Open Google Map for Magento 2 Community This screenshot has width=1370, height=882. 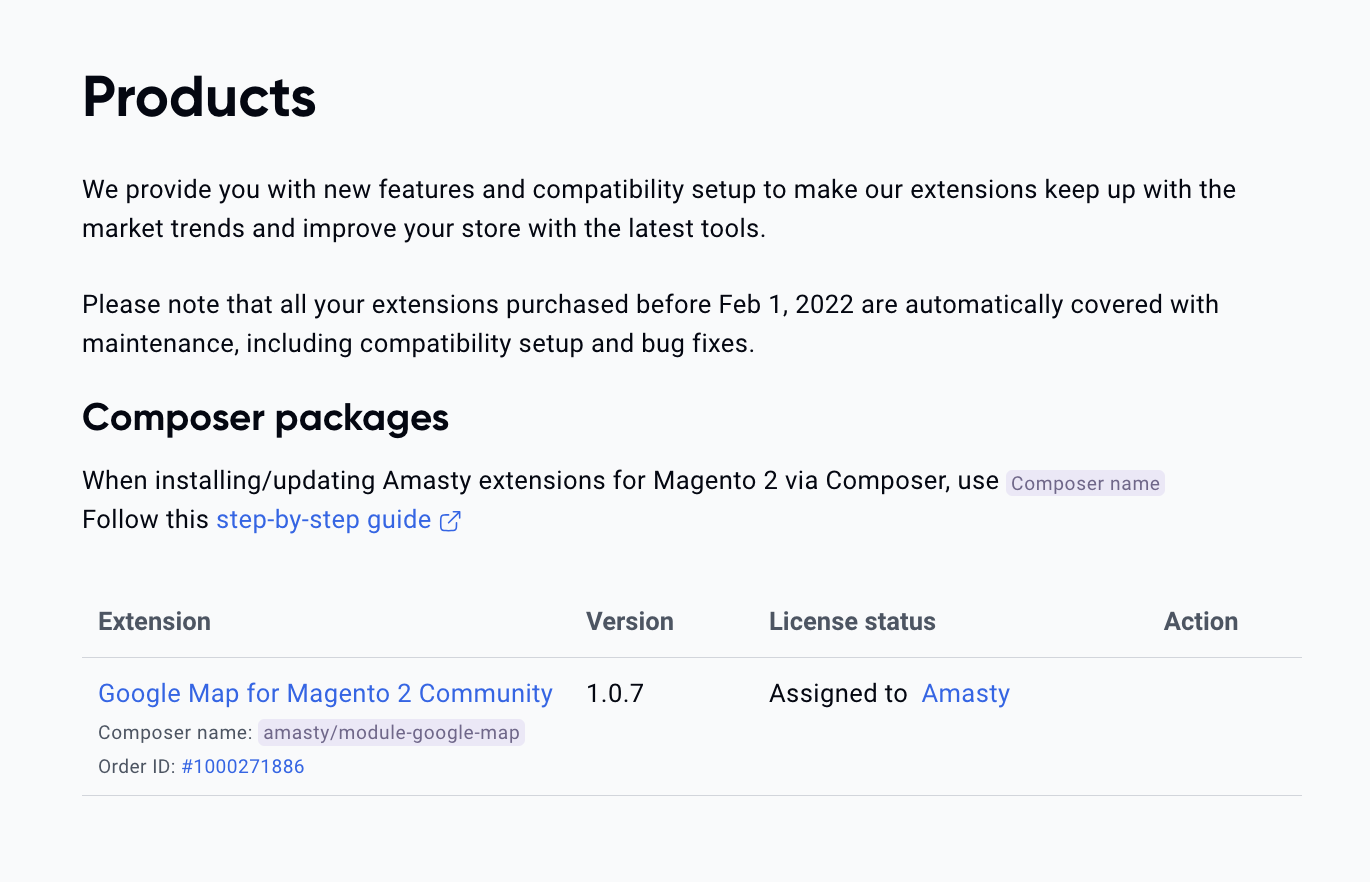click(325, 693)
